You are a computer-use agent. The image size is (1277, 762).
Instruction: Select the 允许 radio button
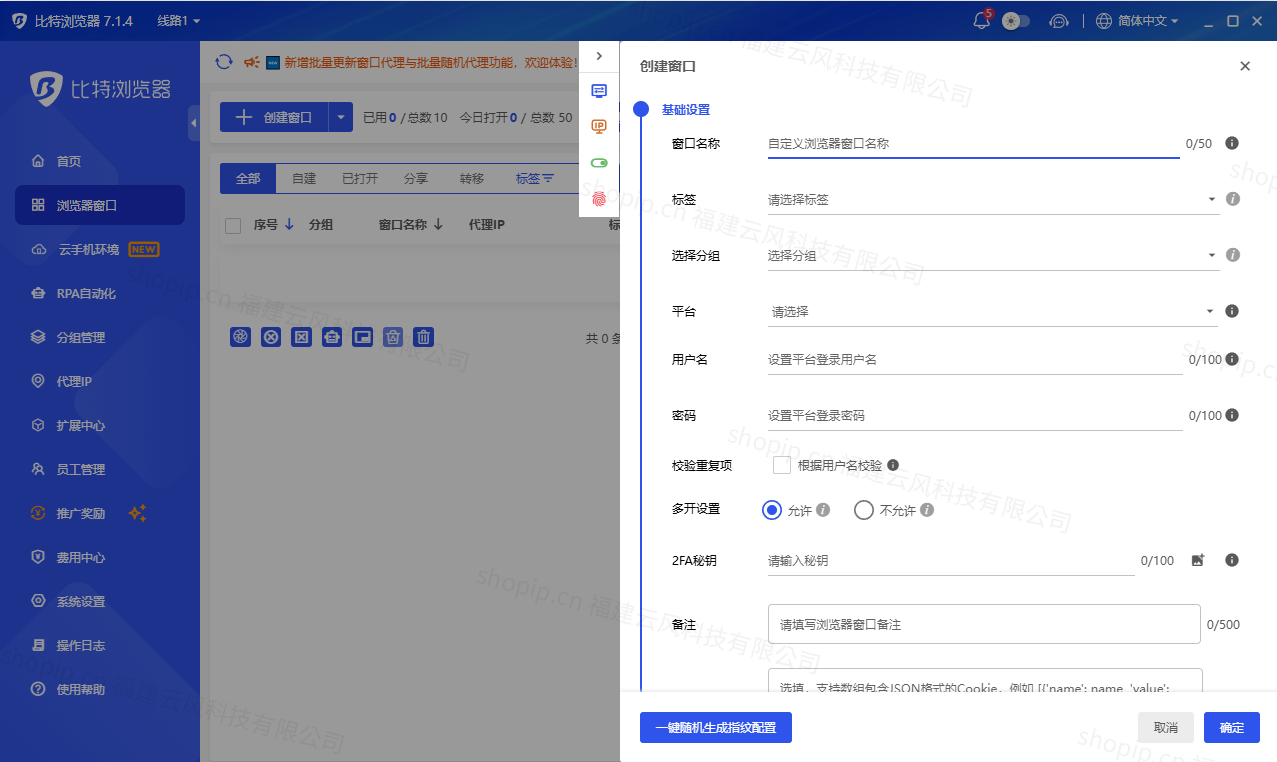tap(771, 510)
